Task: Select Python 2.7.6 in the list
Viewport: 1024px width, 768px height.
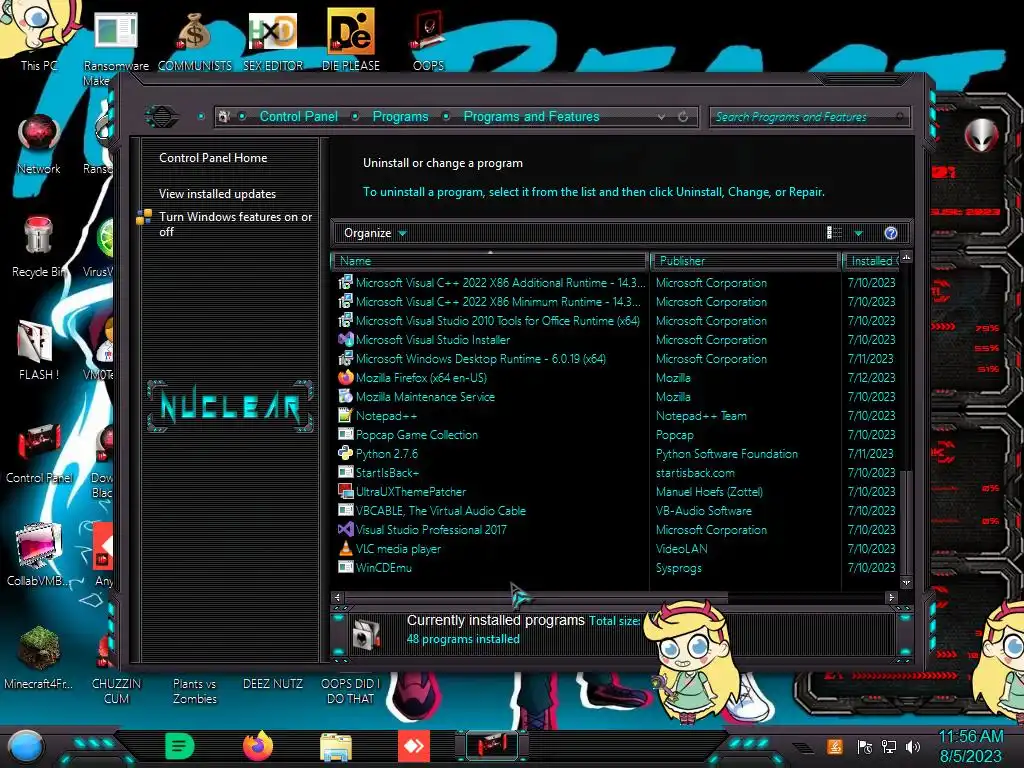Action: pyautogui.click(x=617, y=453)
